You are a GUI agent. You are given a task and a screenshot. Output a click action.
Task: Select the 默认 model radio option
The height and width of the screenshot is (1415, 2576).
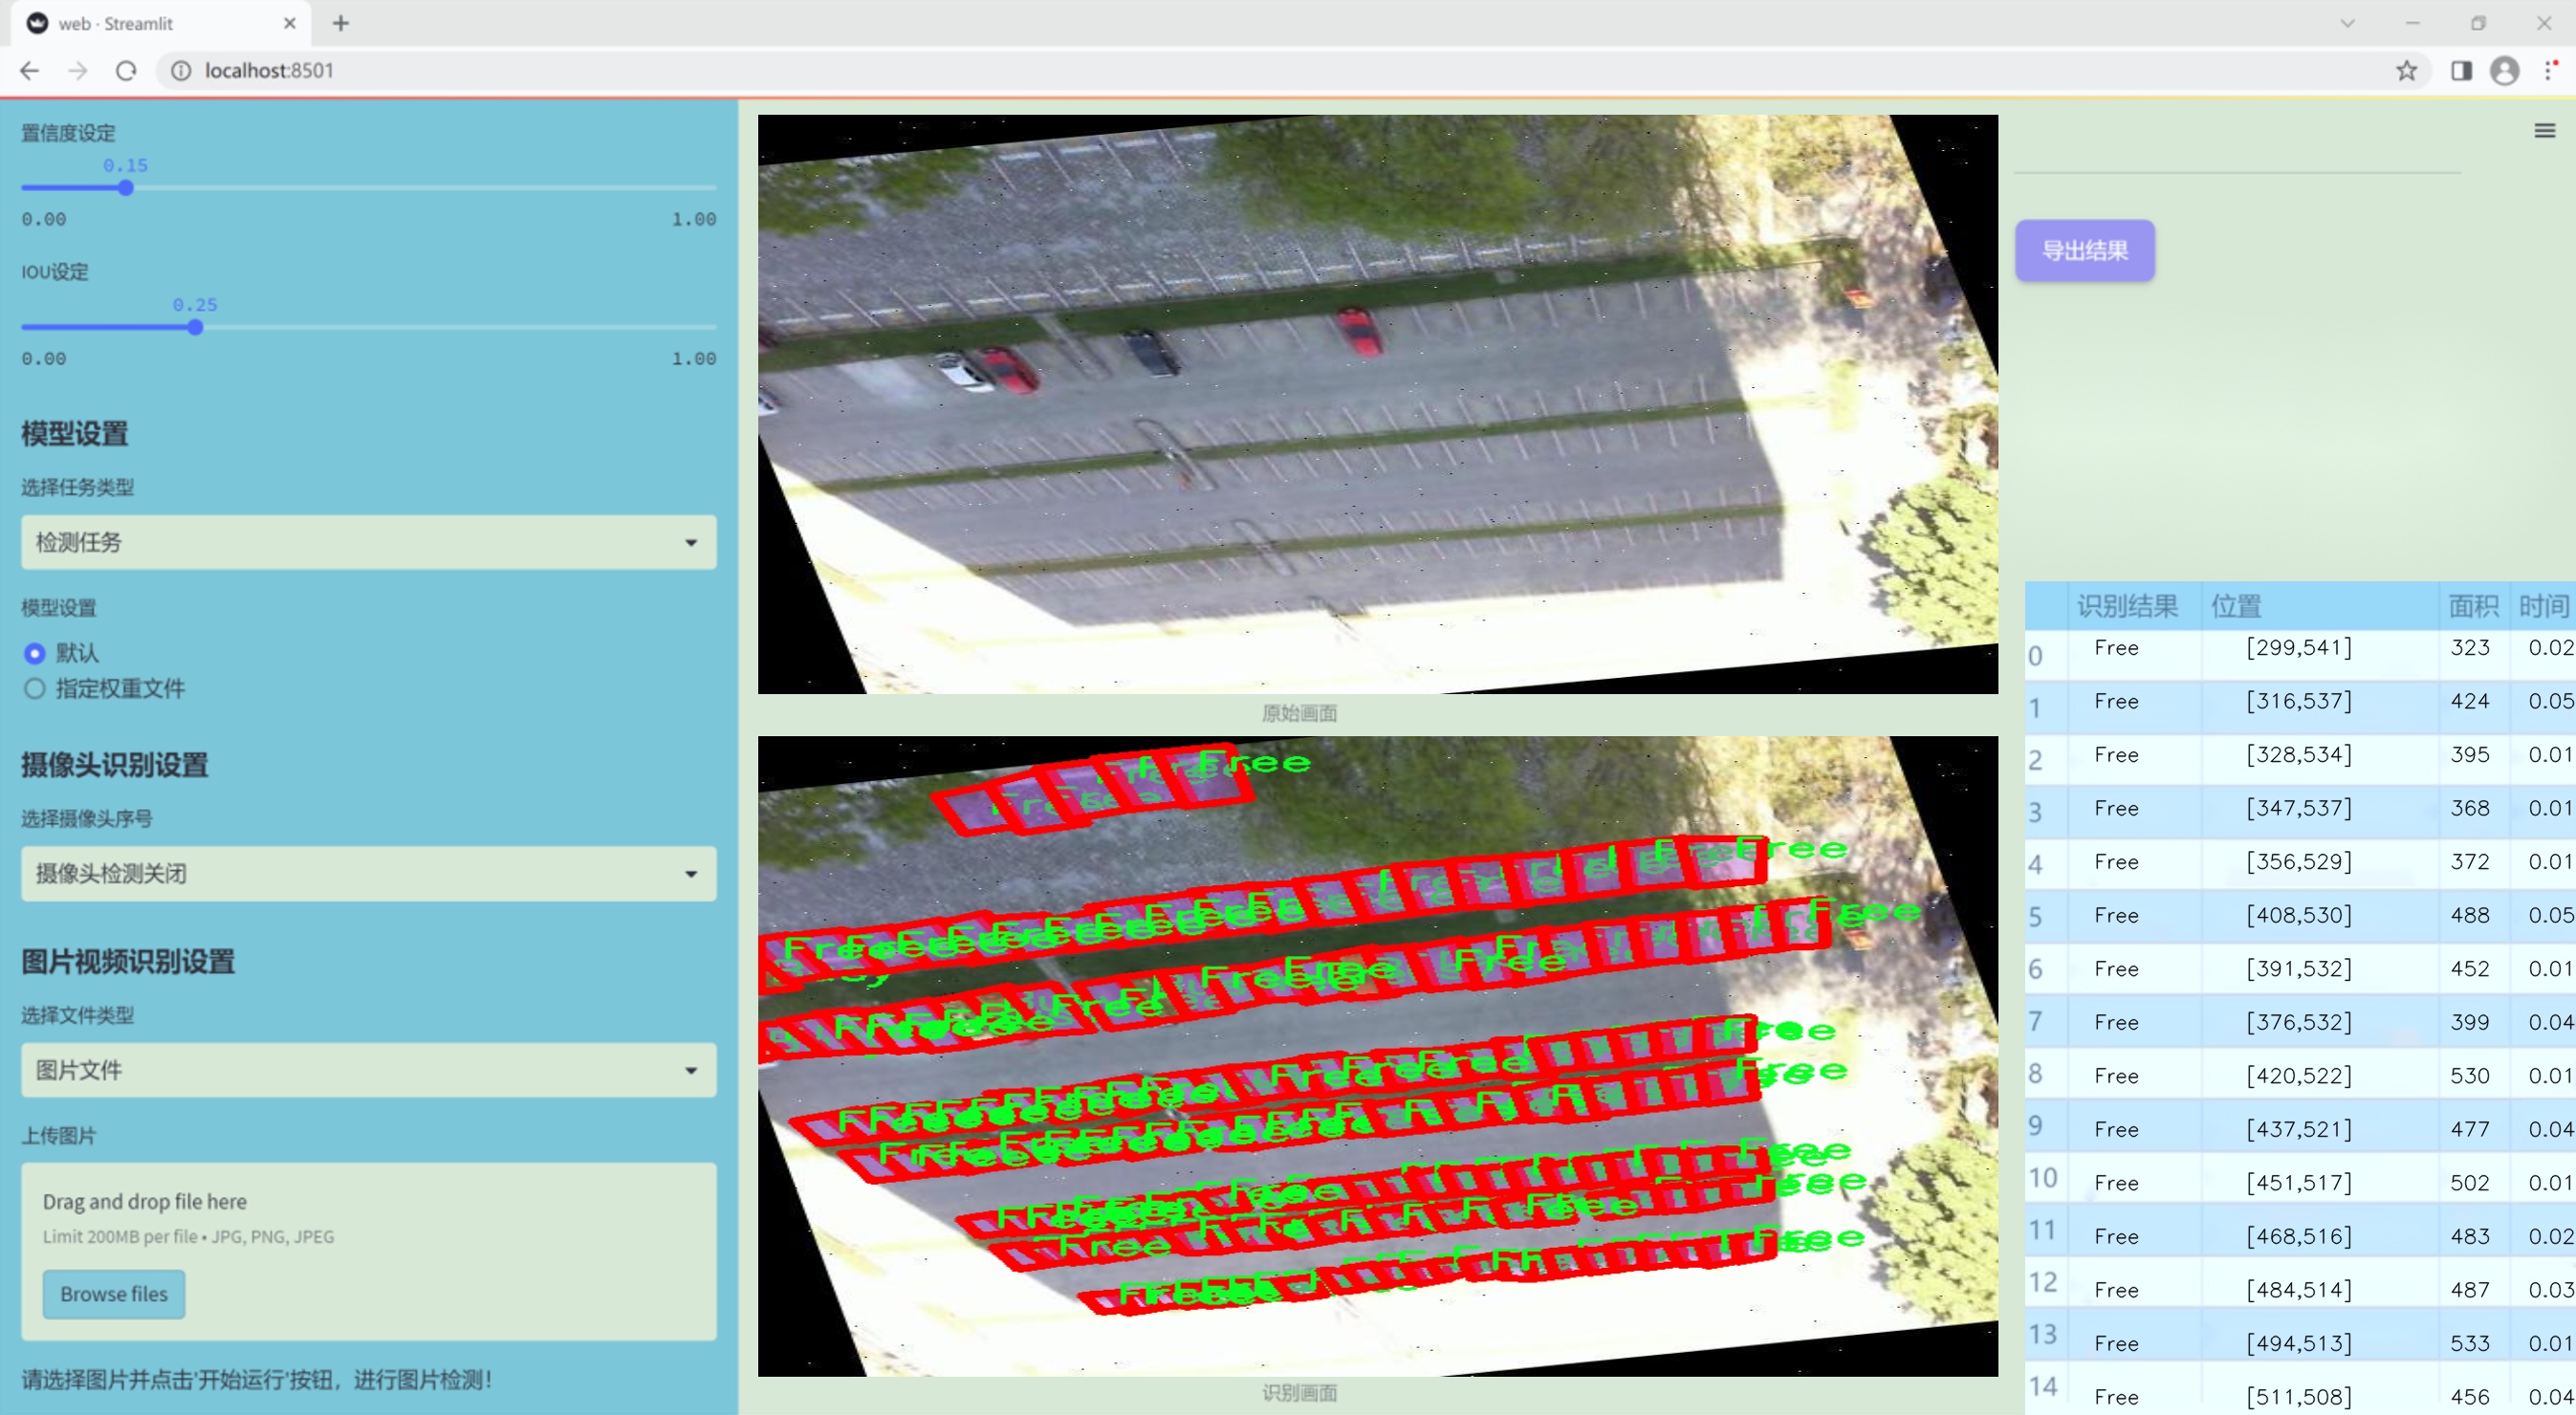click(x=35, y=654)
